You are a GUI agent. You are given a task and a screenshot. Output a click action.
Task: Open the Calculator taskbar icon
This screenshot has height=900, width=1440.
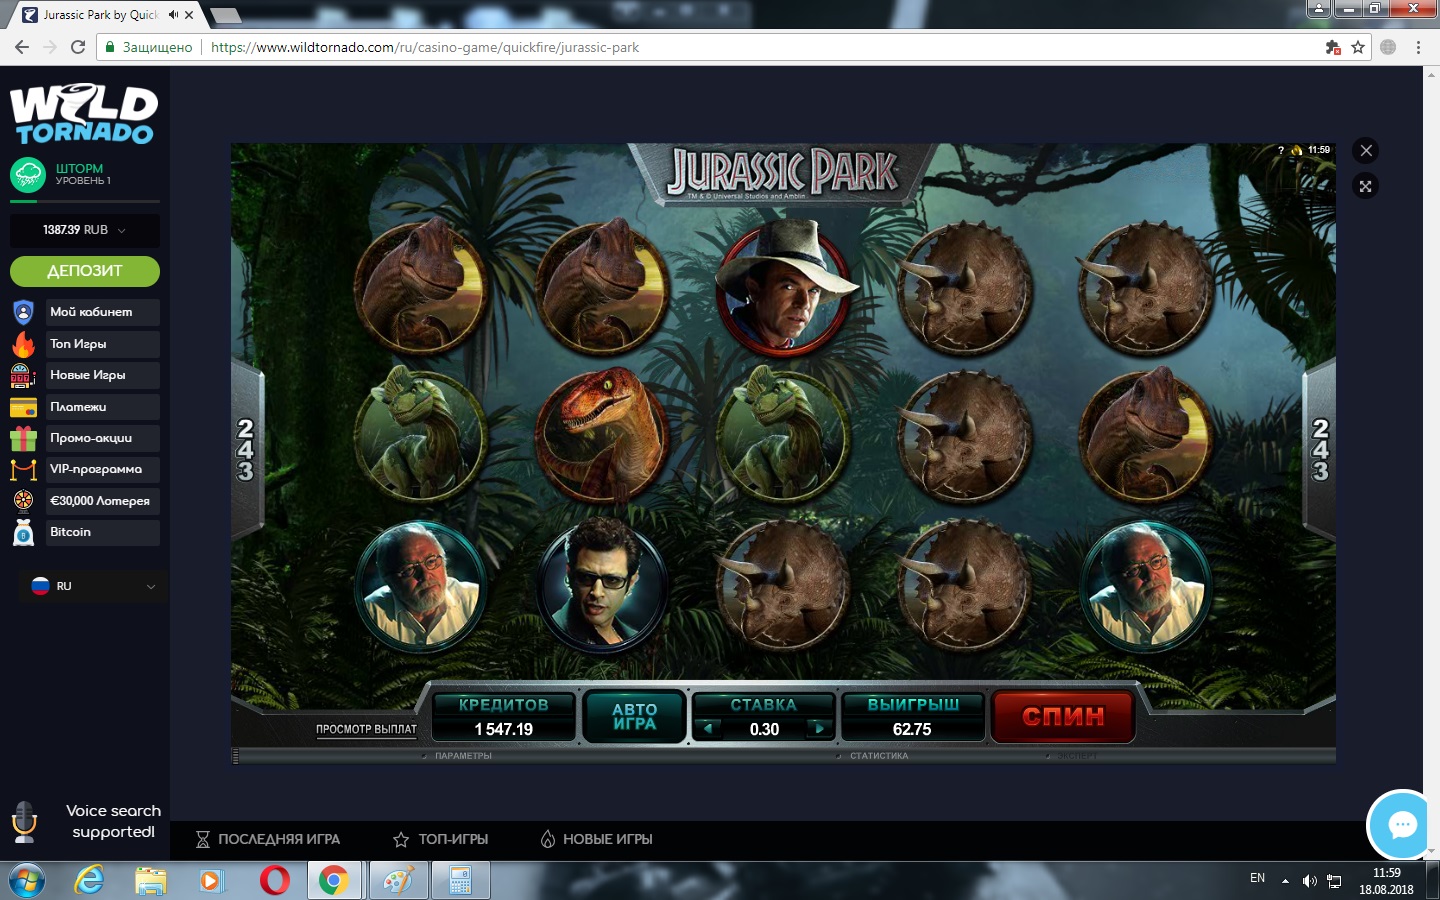tap(460, 881)
